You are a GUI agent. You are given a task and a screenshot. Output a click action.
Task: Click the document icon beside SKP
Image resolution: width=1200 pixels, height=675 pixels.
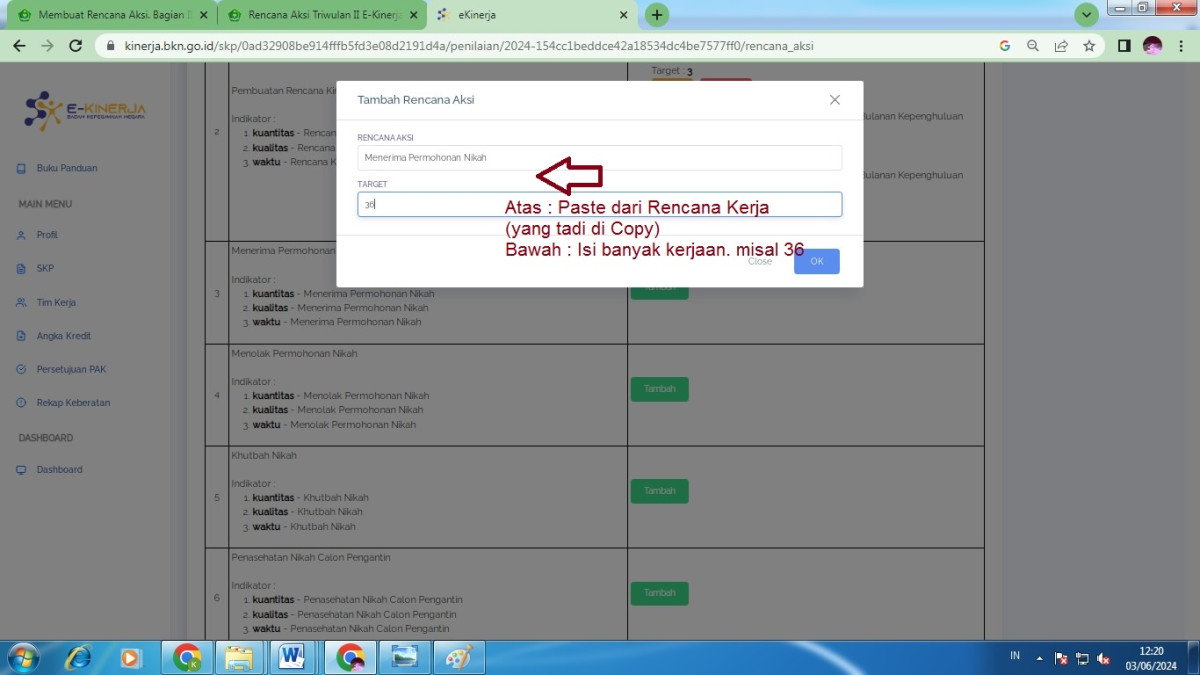(x=22, y=269)
